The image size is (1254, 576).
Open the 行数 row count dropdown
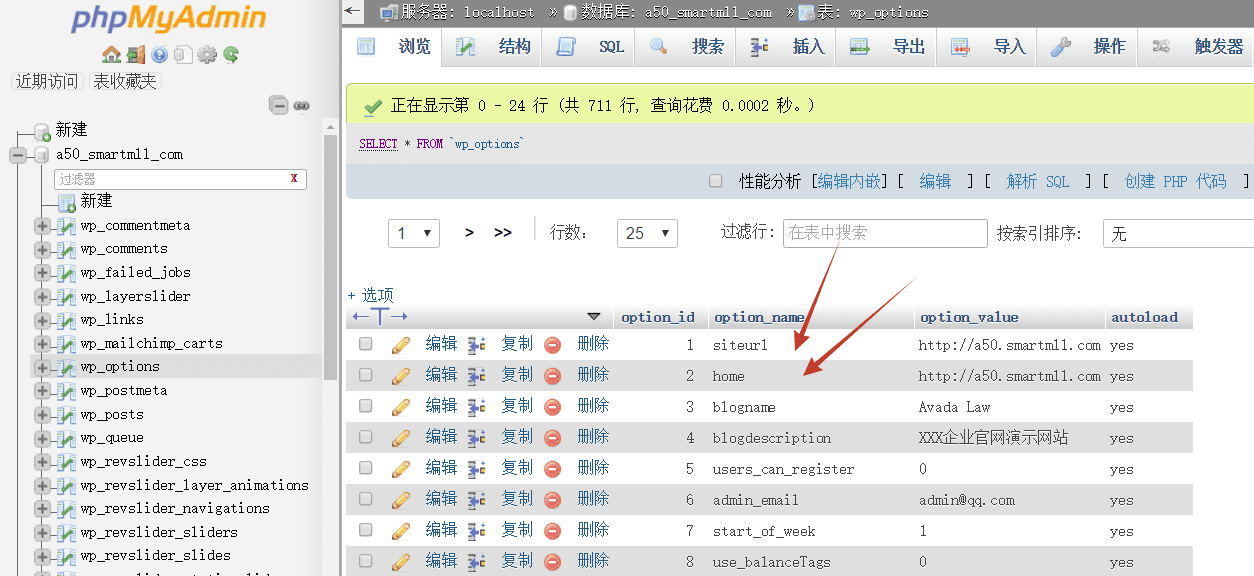[x=647, y=233]
